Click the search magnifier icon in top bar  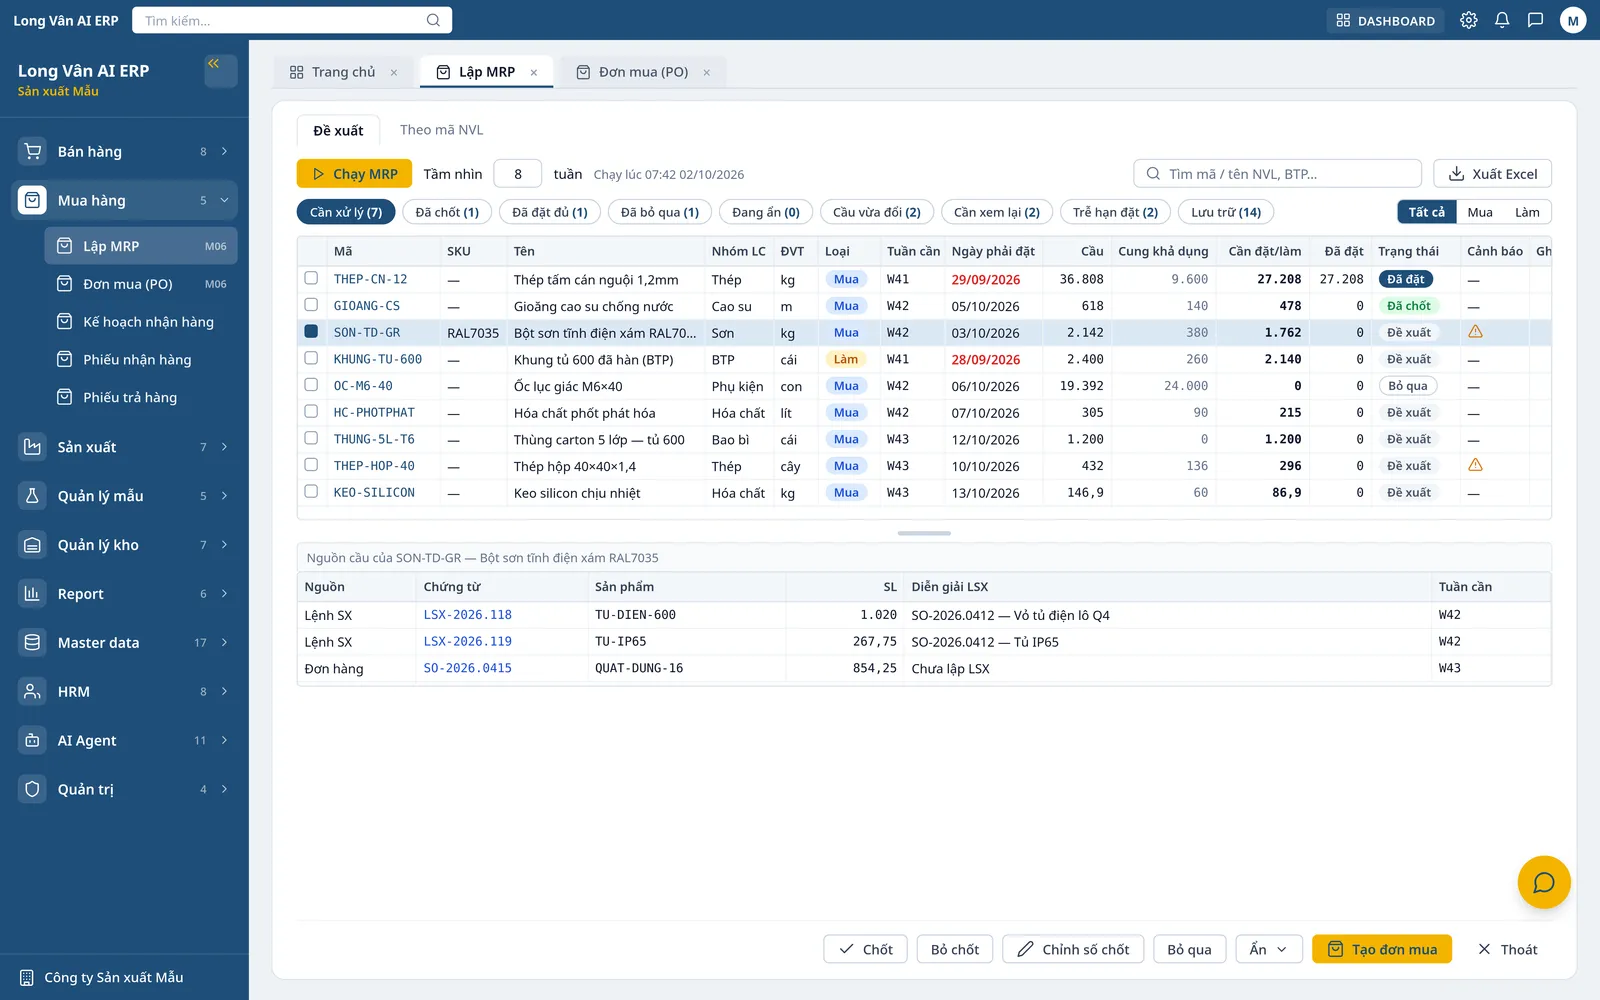click(433, 20)
